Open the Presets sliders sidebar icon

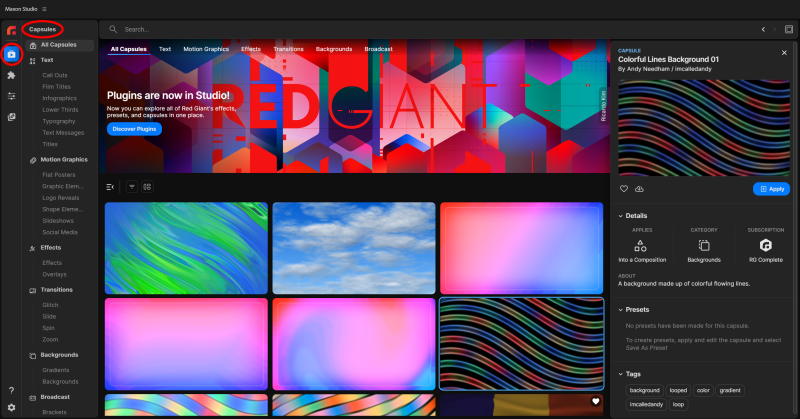pyautogui.click(x=11, y=96)
